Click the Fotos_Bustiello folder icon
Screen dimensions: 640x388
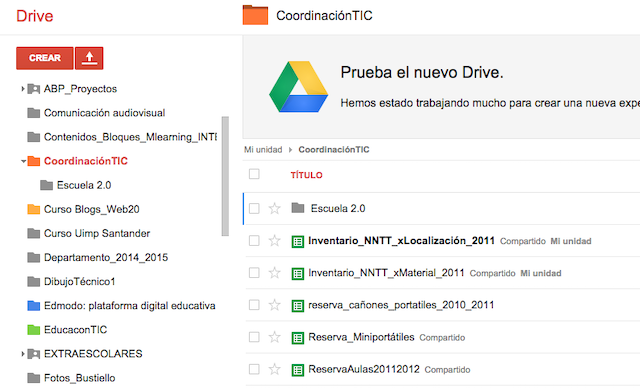[33, 378]
